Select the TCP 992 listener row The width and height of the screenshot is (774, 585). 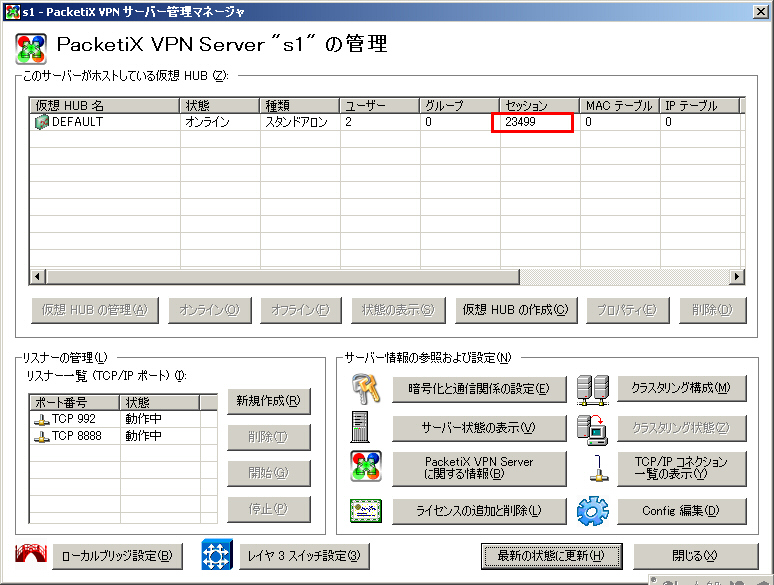(123, 419)
